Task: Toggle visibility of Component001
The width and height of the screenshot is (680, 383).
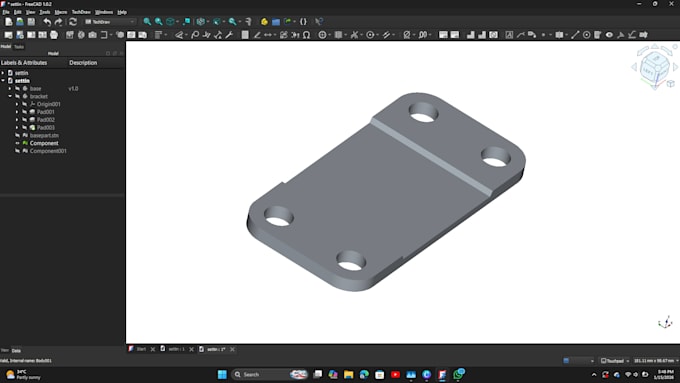Action: tap(17, 151)
